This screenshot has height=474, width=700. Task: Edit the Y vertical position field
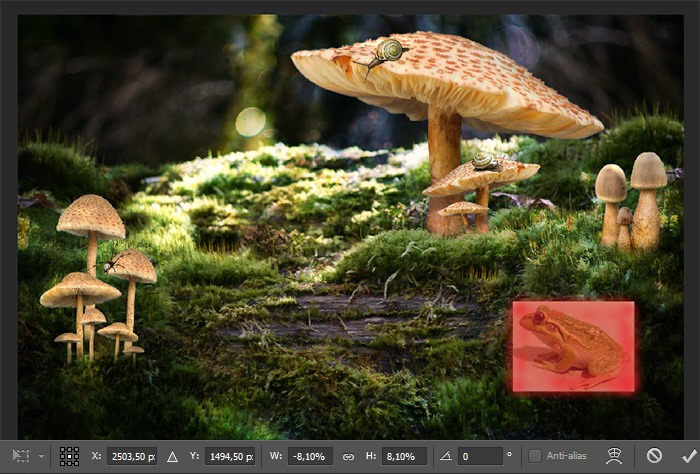230,456
